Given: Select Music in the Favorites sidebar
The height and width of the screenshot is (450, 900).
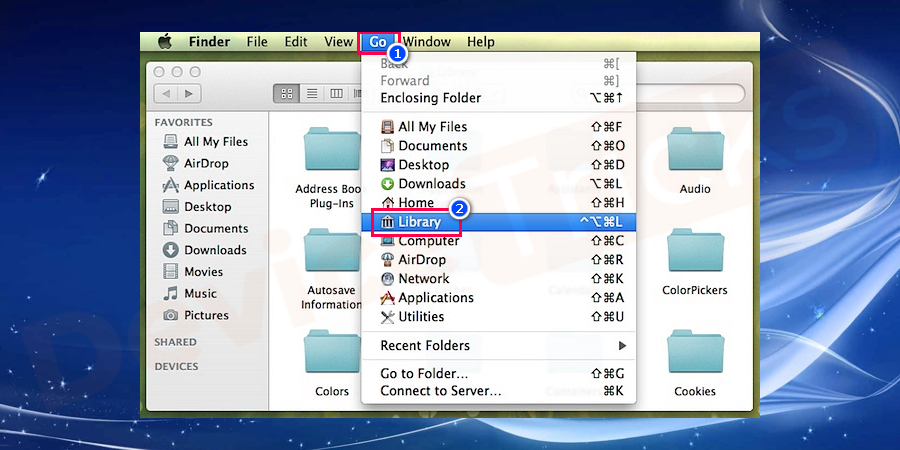Looking at the screenshot, I should [200, 293].
